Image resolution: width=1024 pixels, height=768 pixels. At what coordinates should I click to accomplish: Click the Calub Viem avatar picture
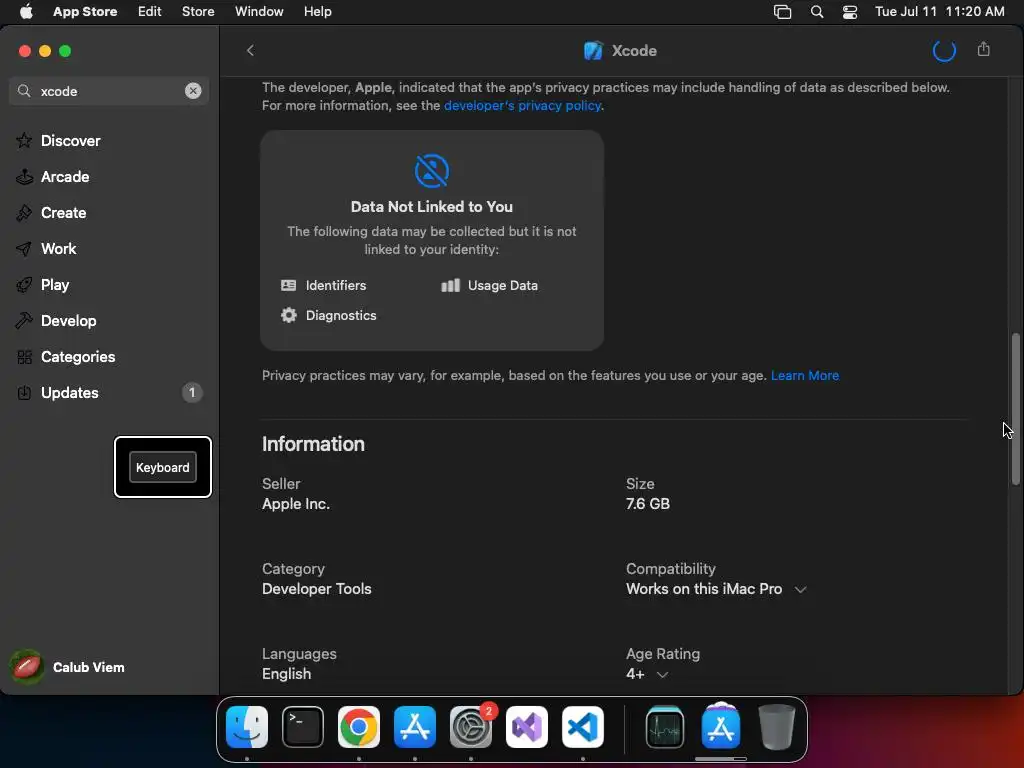pyautogui.click(x=27, y=667)
